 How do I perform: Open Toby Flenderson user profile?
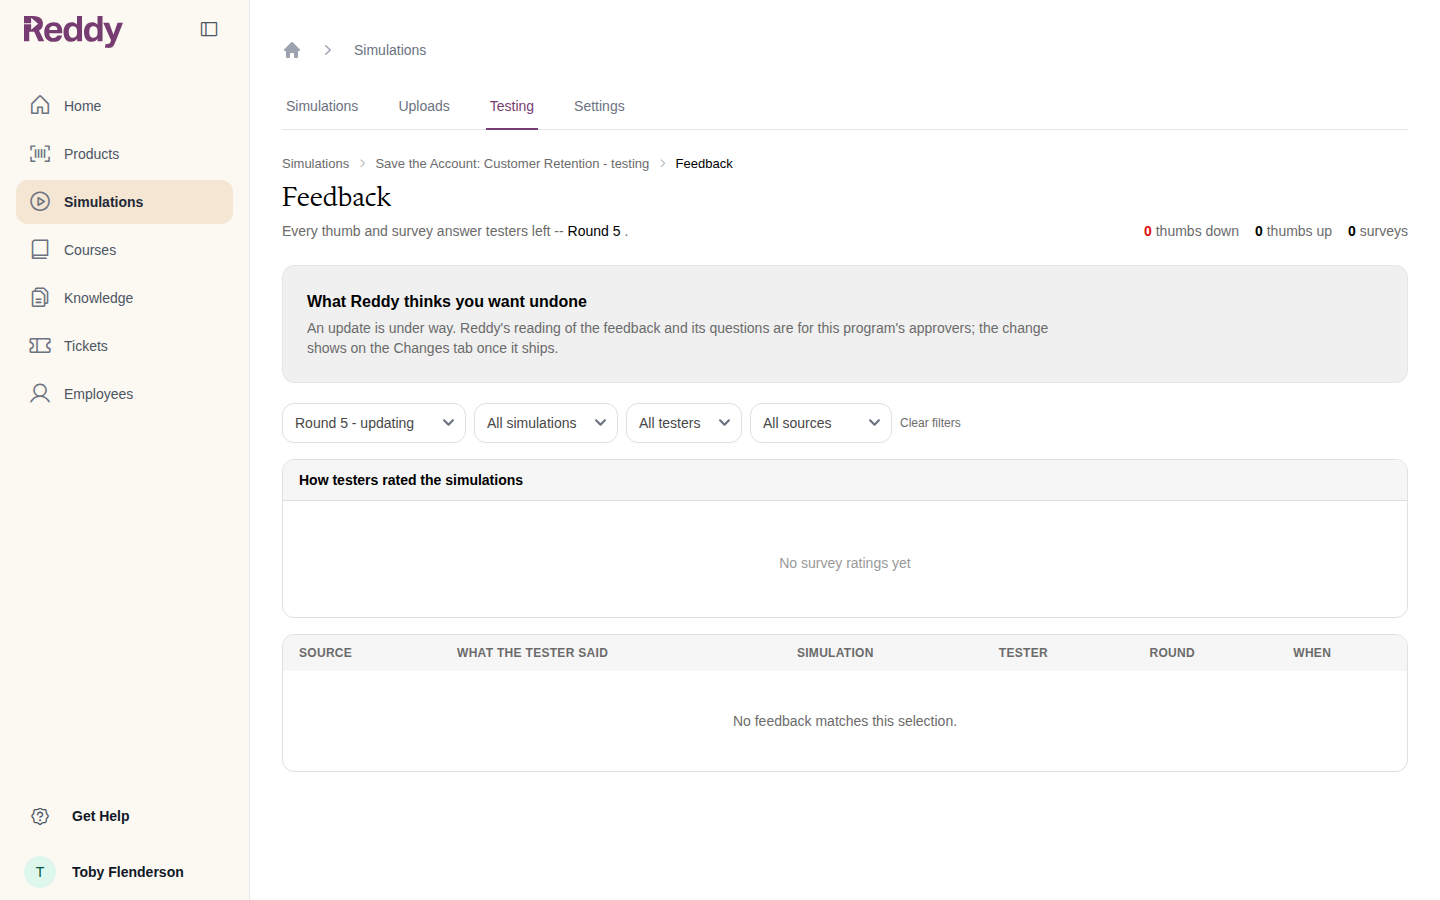tap(104, 872)
